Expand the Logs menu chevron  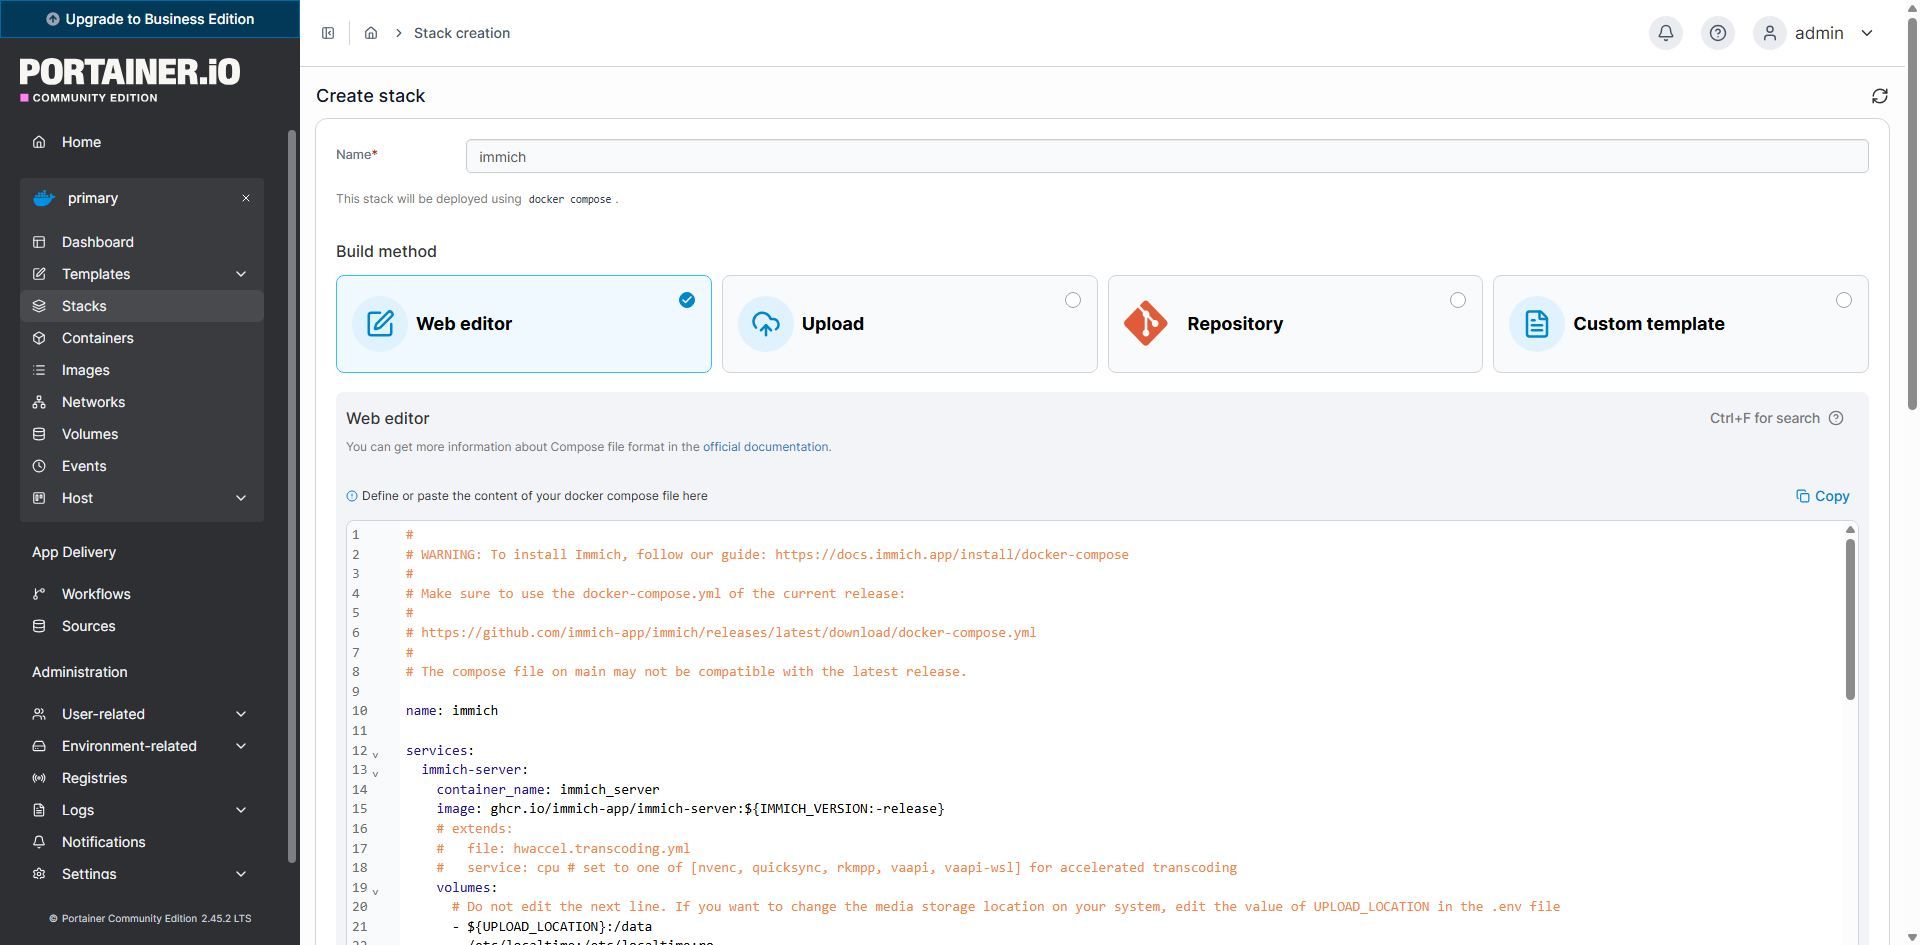click(241, 810)
